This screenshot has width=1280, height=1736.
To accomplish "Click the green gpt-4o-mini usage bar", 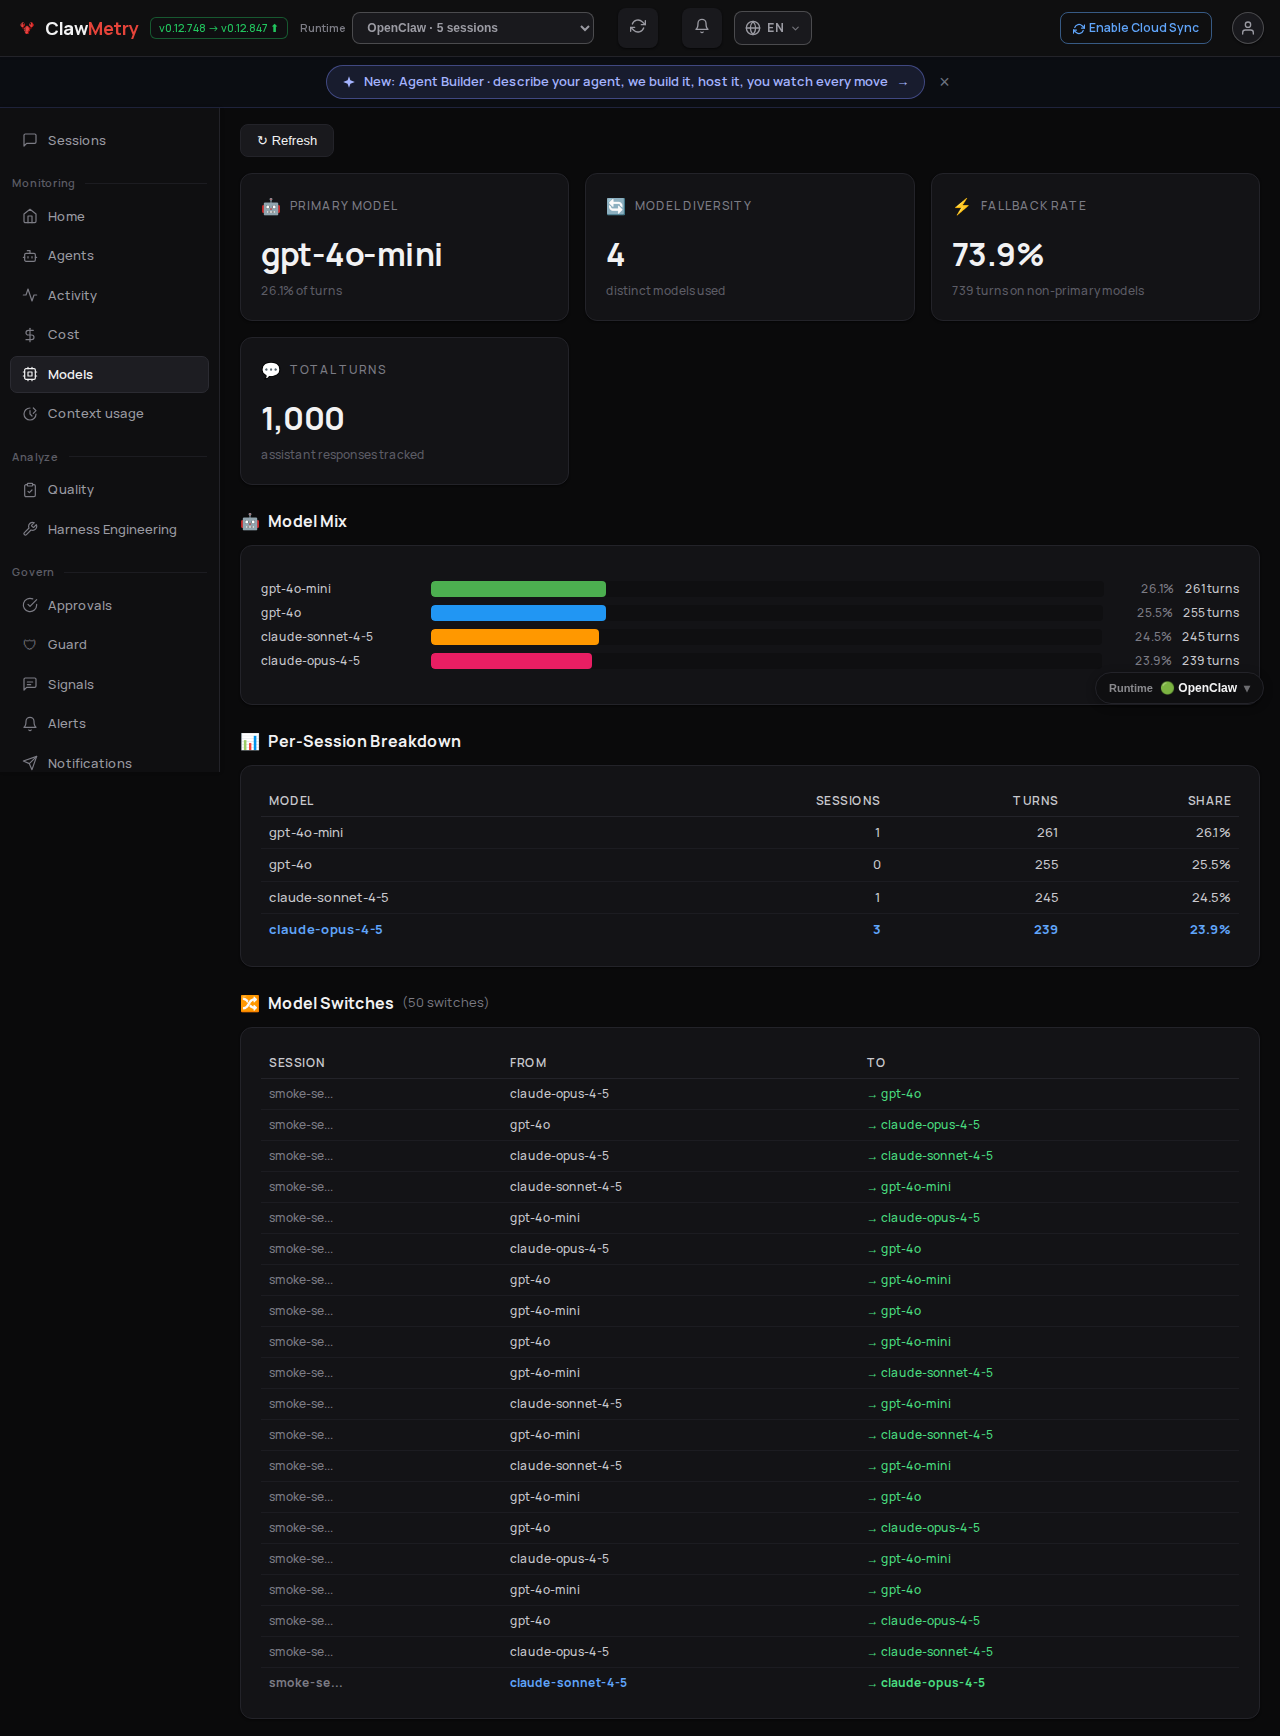I will coord(518,589).
